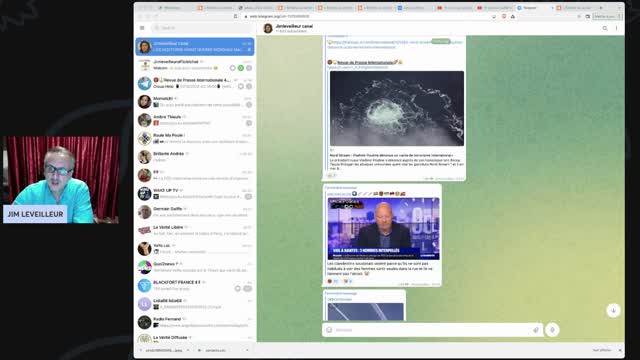Open the La Vérité Libre chat

click(x=195, y=230)
